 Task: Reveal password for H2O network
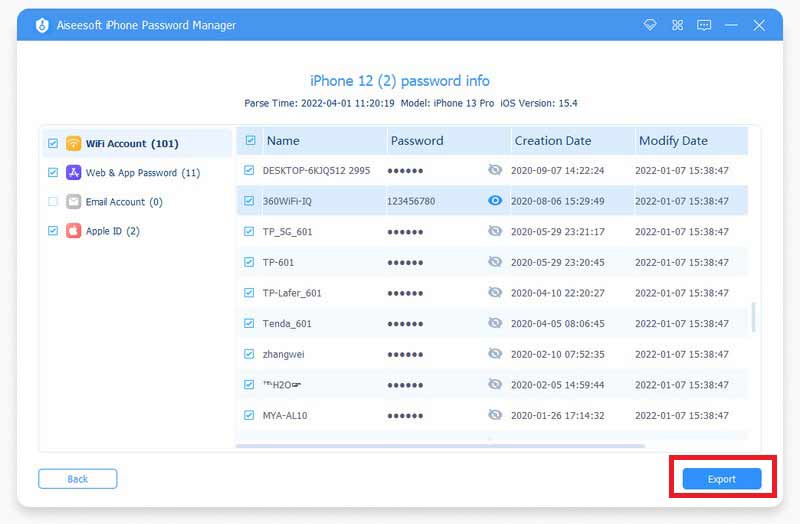494,384
